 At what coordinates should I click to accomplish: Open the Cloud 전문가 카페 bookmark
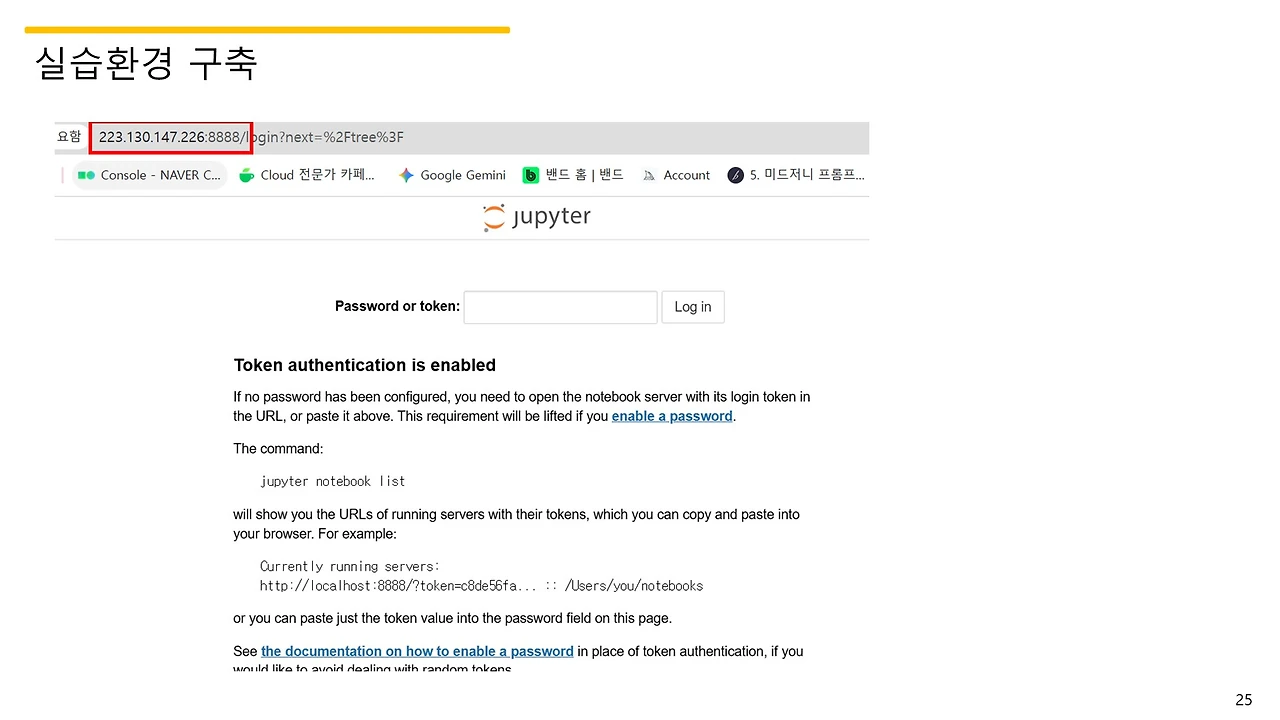317,175
